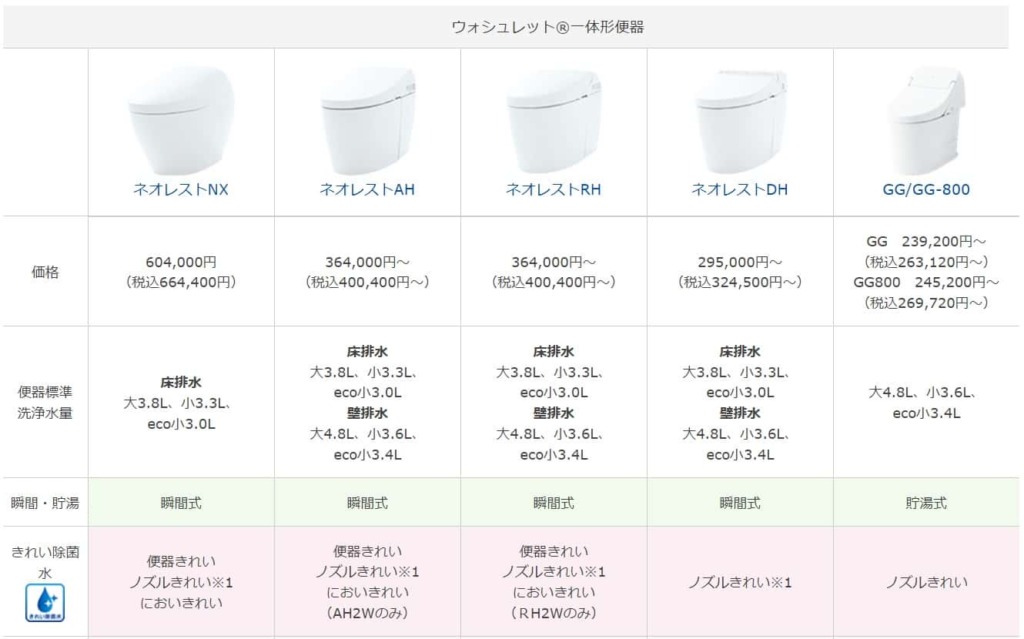1024x639 pixels.
Task: Click the ネオレストDH toilet image
Action: (x=740, y=118)
